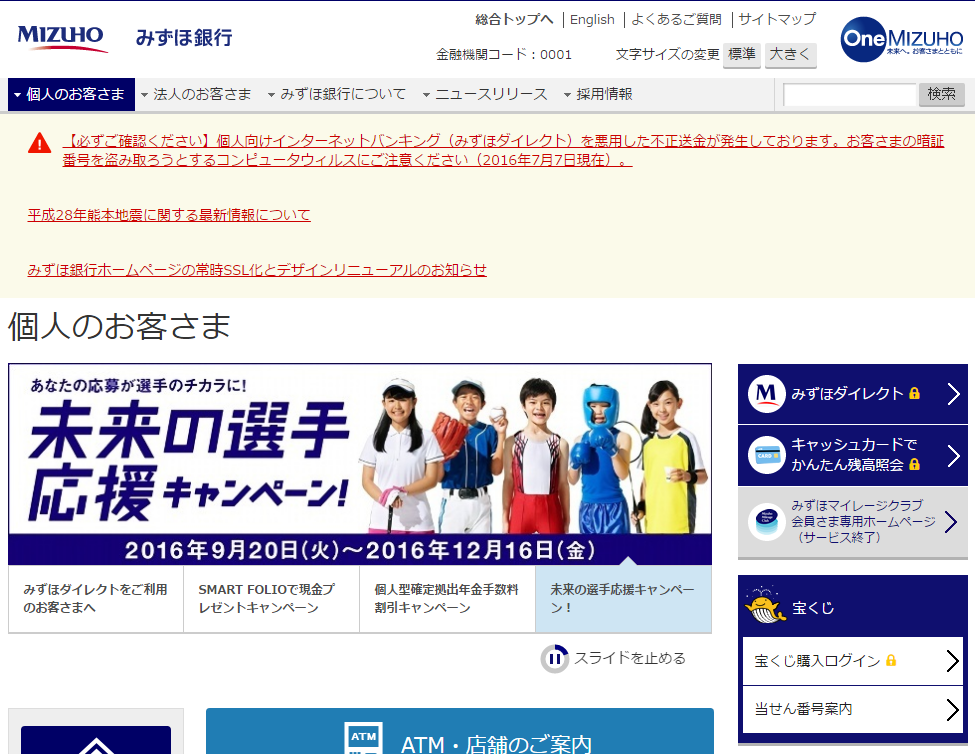The width and height of the screenshot is (975, 754).
Task: Open 当せん番号案内 link
Action: pyautogui.click(x=803, y=709)
